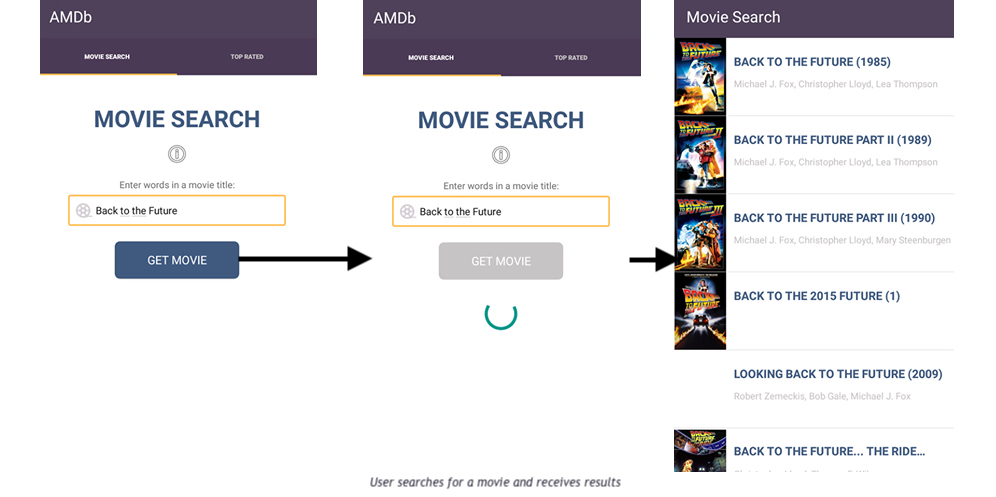Click the left screen 'Enter words in a movie title' label
The image size is (996, 497).
point(177,186)
